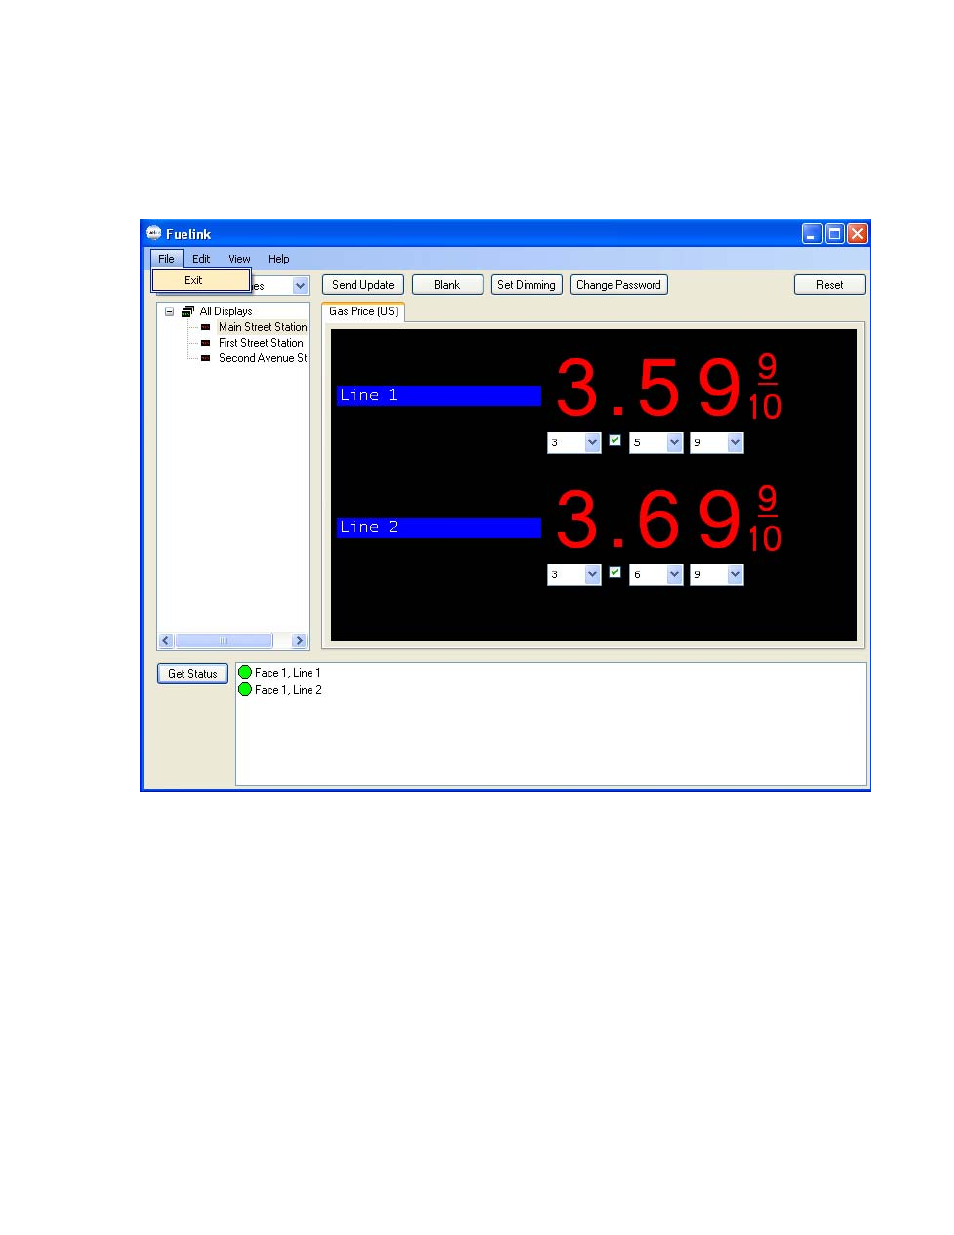Click the Fuelink application icon in title bar

pyautogui.click(x=153, y=233)
